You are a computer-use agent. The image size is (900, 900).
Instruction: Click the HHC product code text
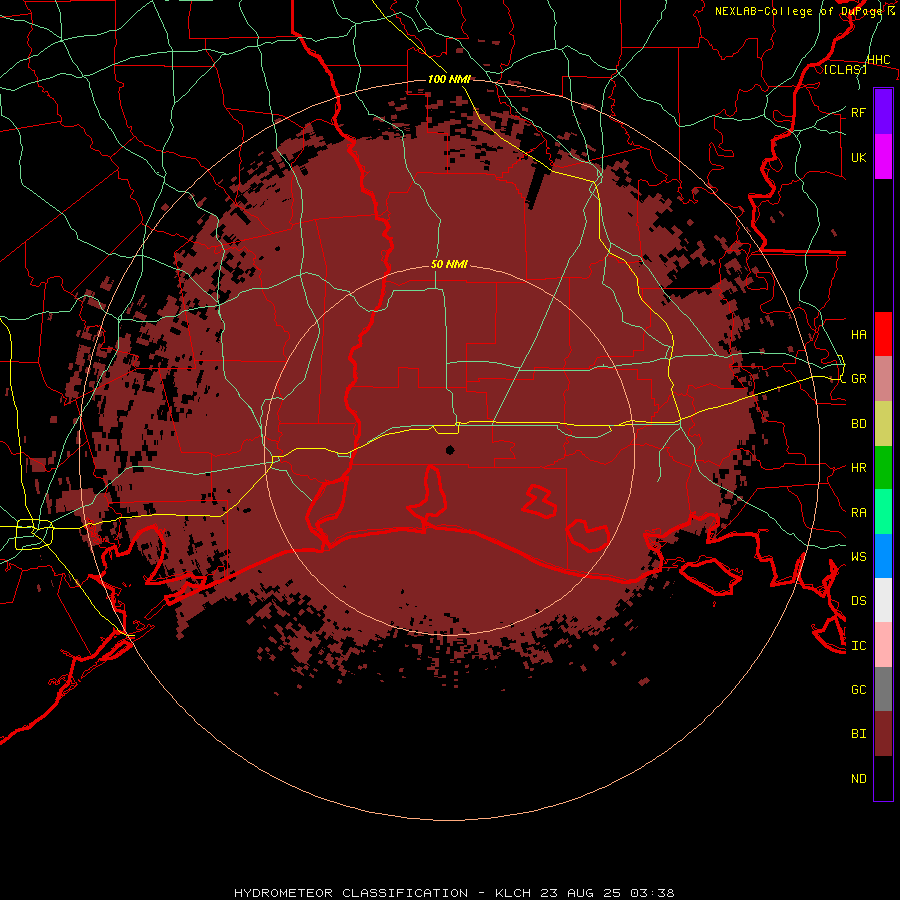(878, 60)
